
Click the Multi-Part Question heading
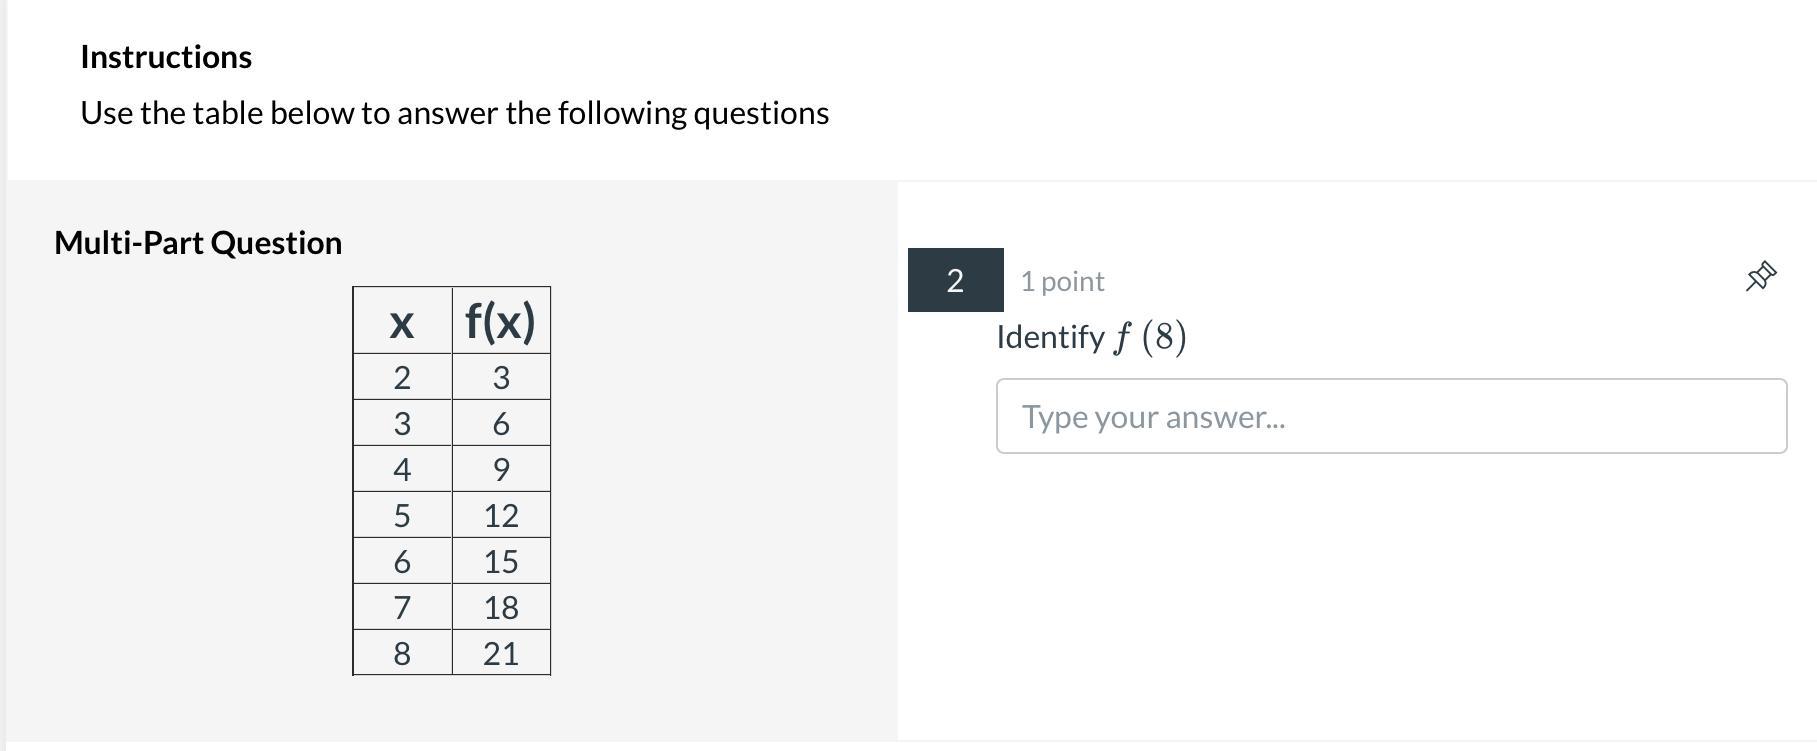(198, 243)
